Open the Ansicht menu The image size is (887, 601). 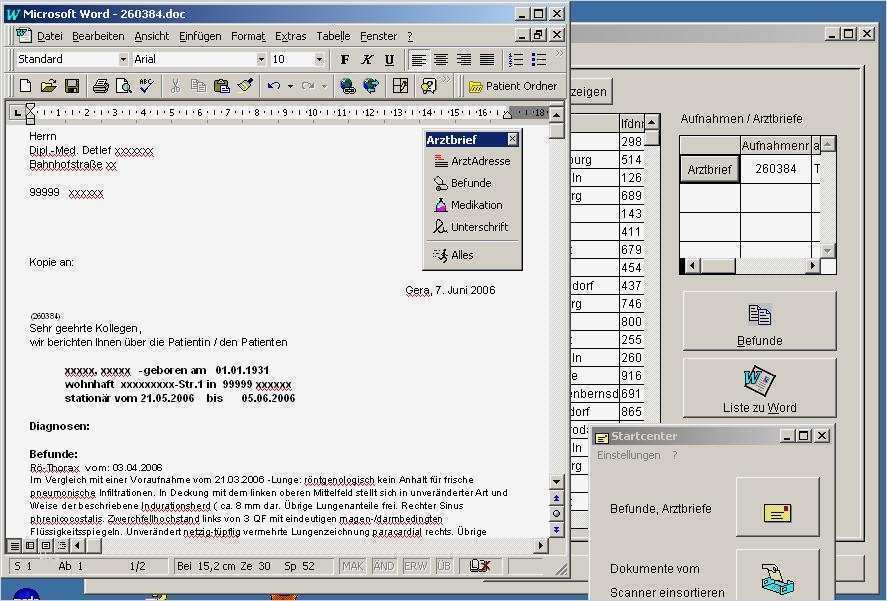[152, 36]
